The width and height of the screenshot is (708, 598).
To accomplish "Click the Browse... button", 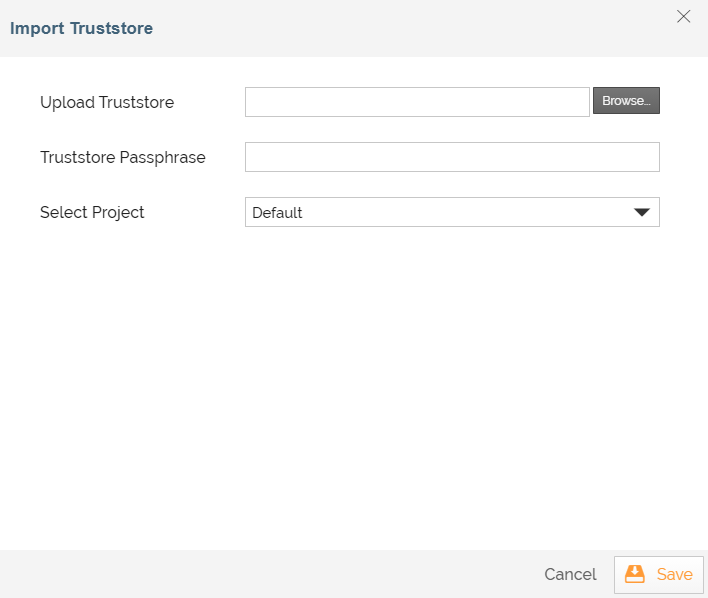I will [626, 100].
